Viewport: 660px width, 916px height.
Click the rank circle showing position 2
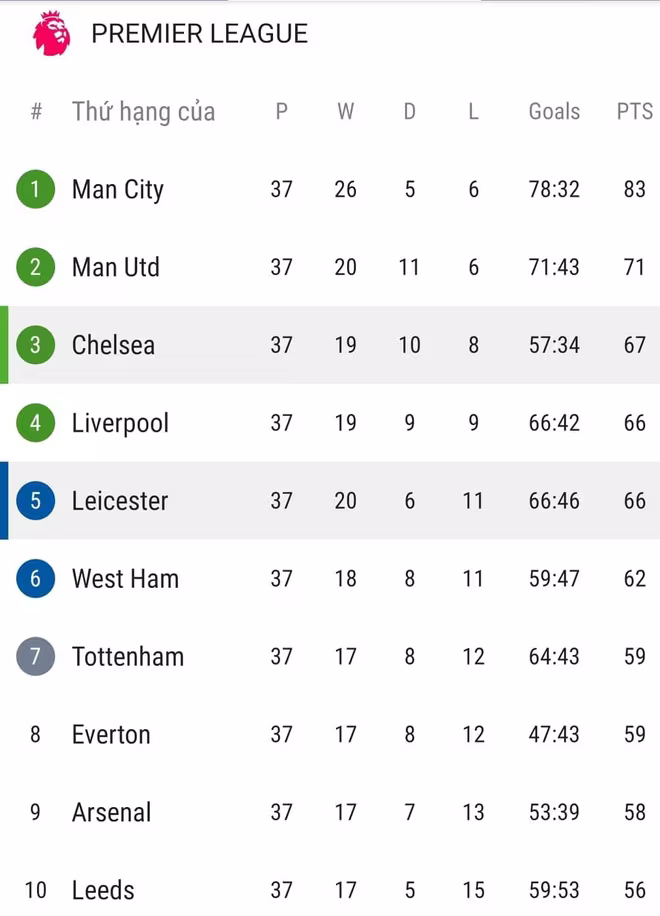coord(35,267)
